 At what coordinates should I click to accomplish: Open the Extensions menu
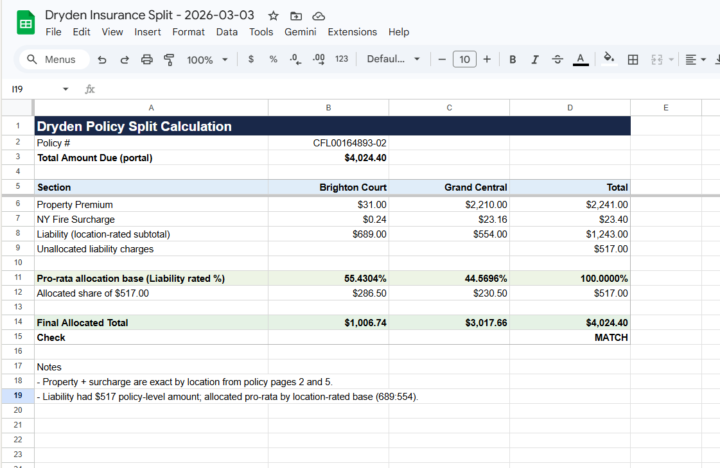pyautogui.click(x=352, y=32)
